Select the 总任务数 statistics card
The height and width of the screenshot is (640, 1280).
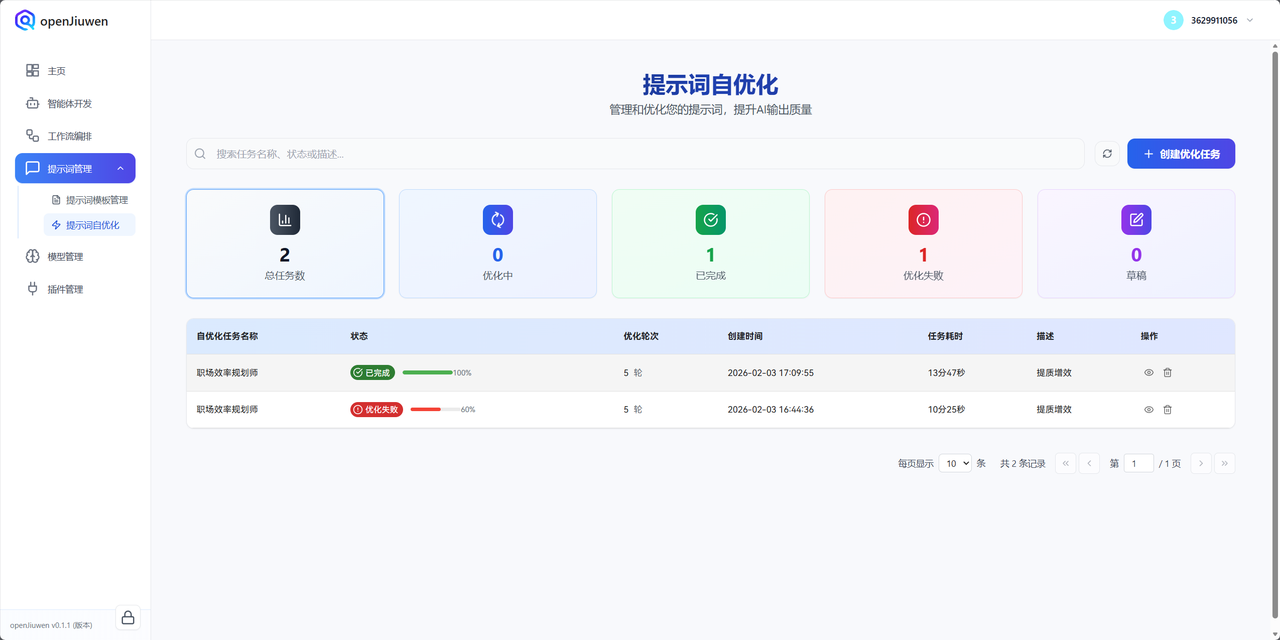(x=285, y=244)
